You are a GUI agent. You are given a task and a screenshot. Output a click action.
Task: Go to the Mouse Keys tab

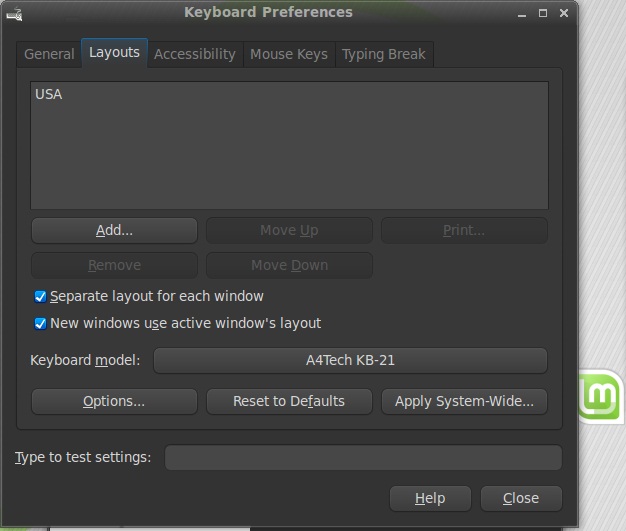tap(289, 54)
